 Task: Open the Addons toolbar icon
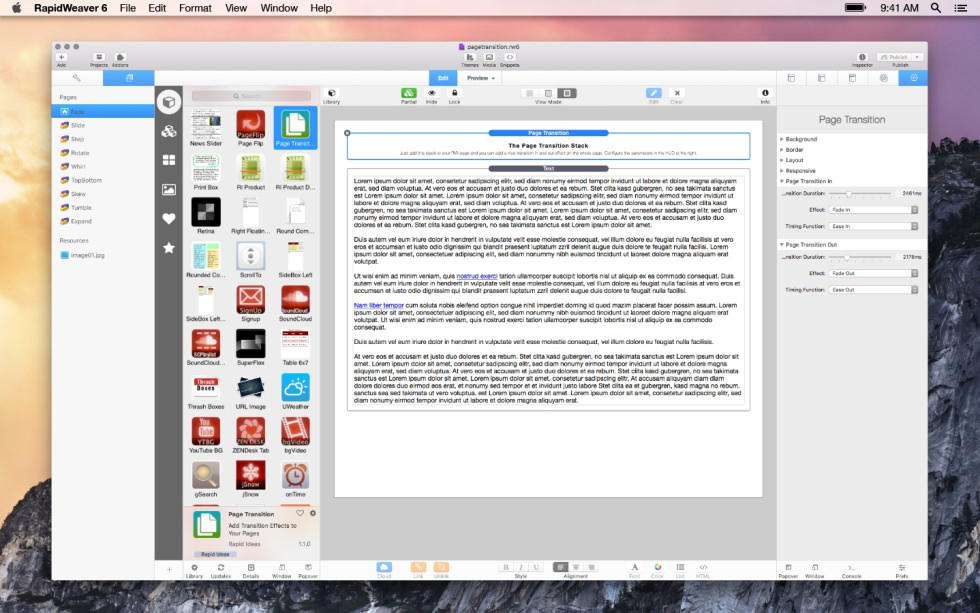[121, 57]
